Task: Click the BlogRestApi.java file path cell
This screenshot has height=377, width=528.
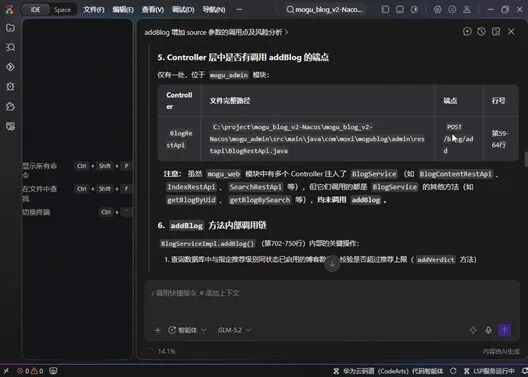Action: [x=318, y=139]
